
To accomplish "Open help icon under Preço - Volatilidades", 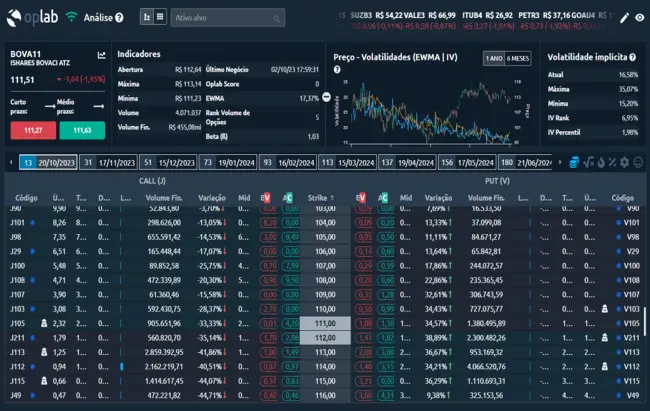I will click(337, 70).
